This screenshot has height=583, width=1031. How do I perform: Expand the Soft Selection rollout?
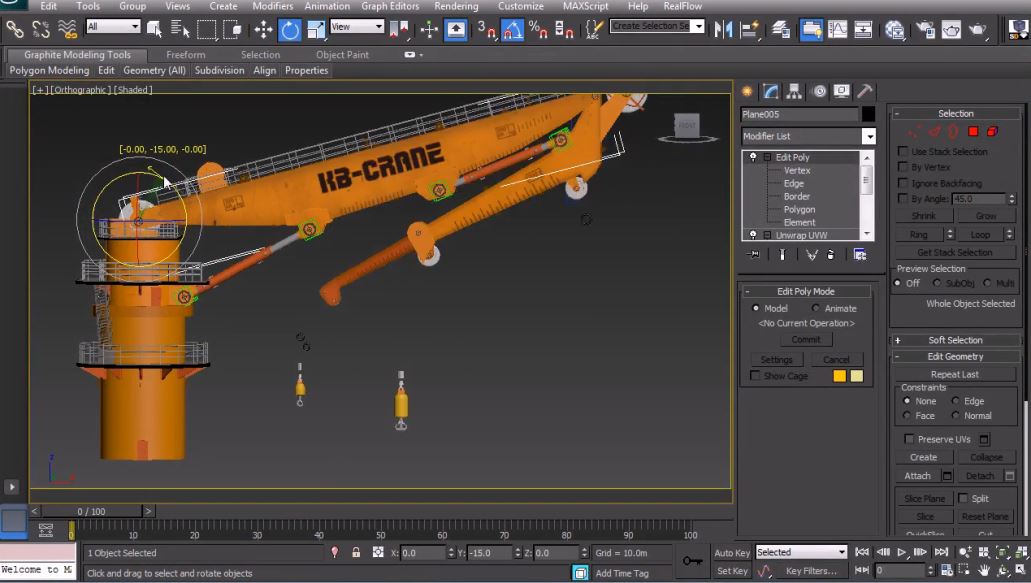tap(955, 340)
